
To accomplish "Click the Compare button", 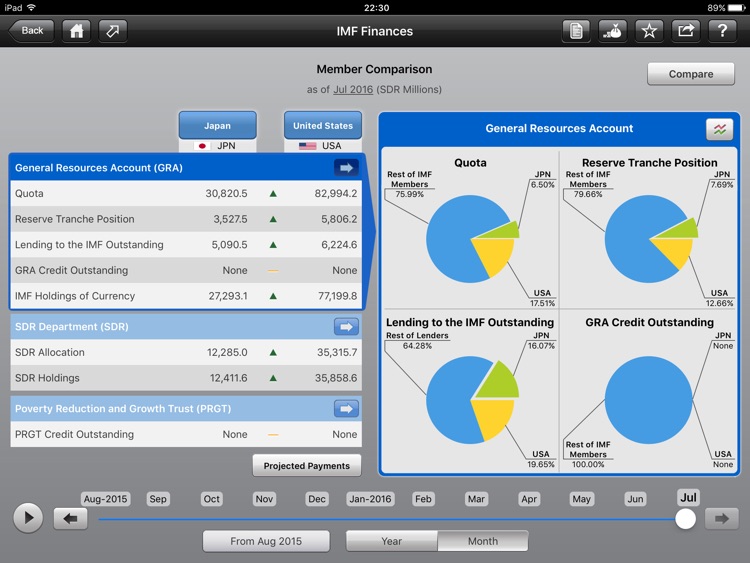I will pyautogui.click(x=691, y=74).
